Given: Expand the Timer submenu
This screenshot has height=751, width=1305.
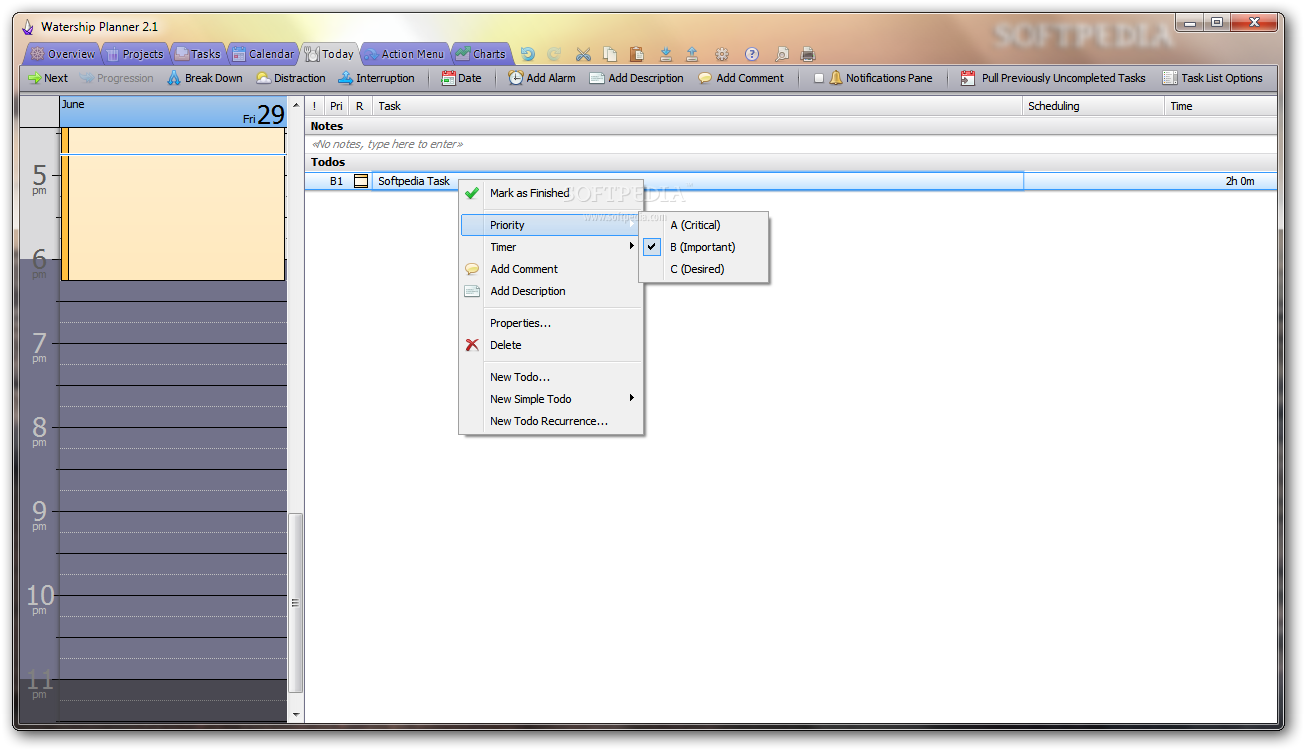Looking at the screenshot, I should coord(551,247).
